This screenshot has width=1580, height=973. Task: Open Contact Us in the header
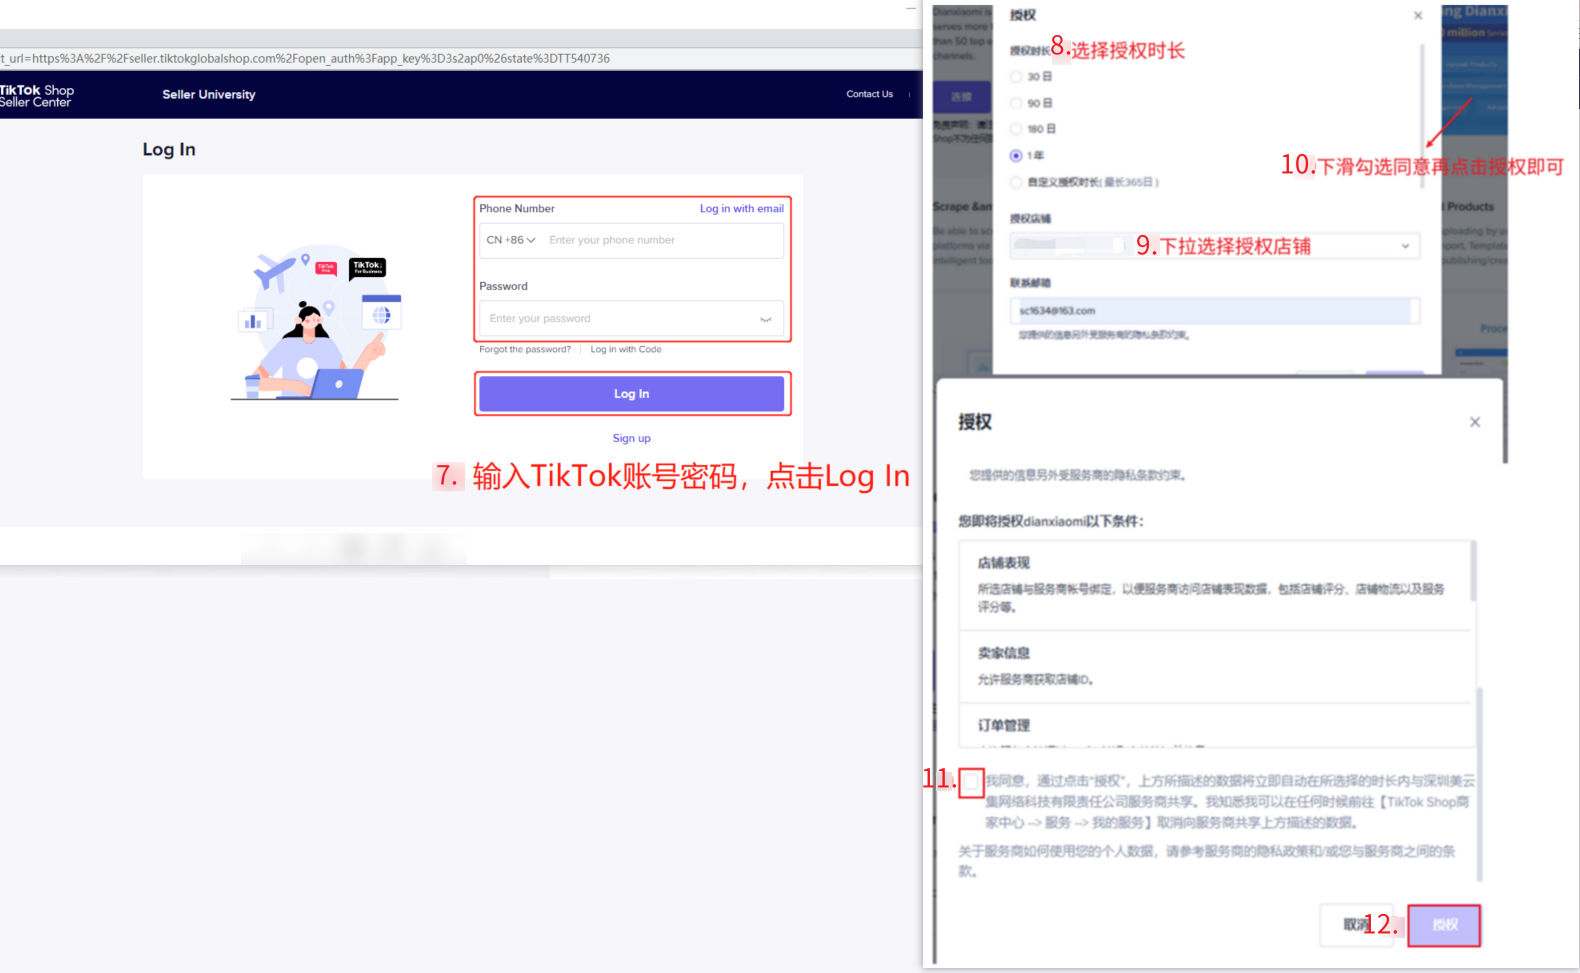pyautogui.click(x=869, y=94)
